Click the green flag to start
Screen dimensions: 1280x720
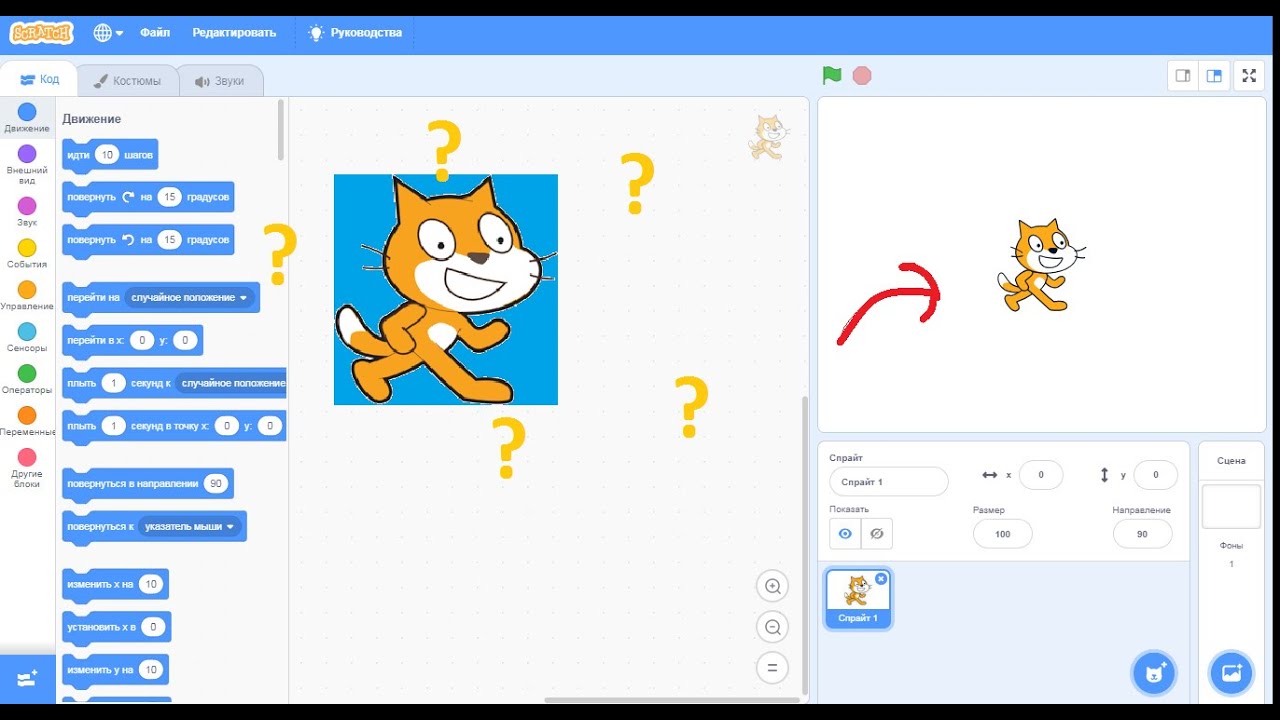(x=832, y=75)
